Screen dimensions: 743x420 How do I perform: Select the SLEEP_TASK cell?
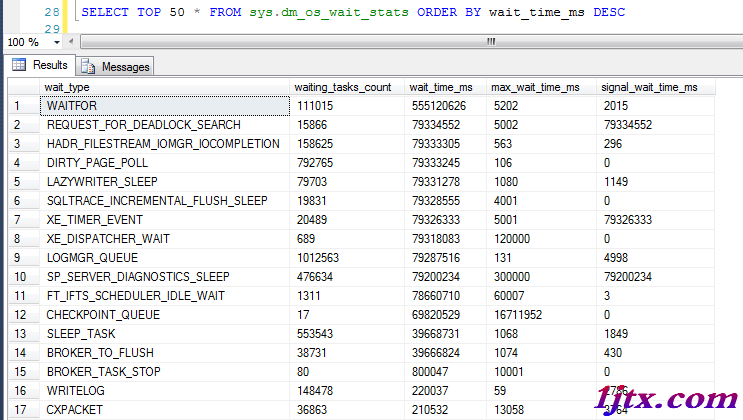pos(164,334)
